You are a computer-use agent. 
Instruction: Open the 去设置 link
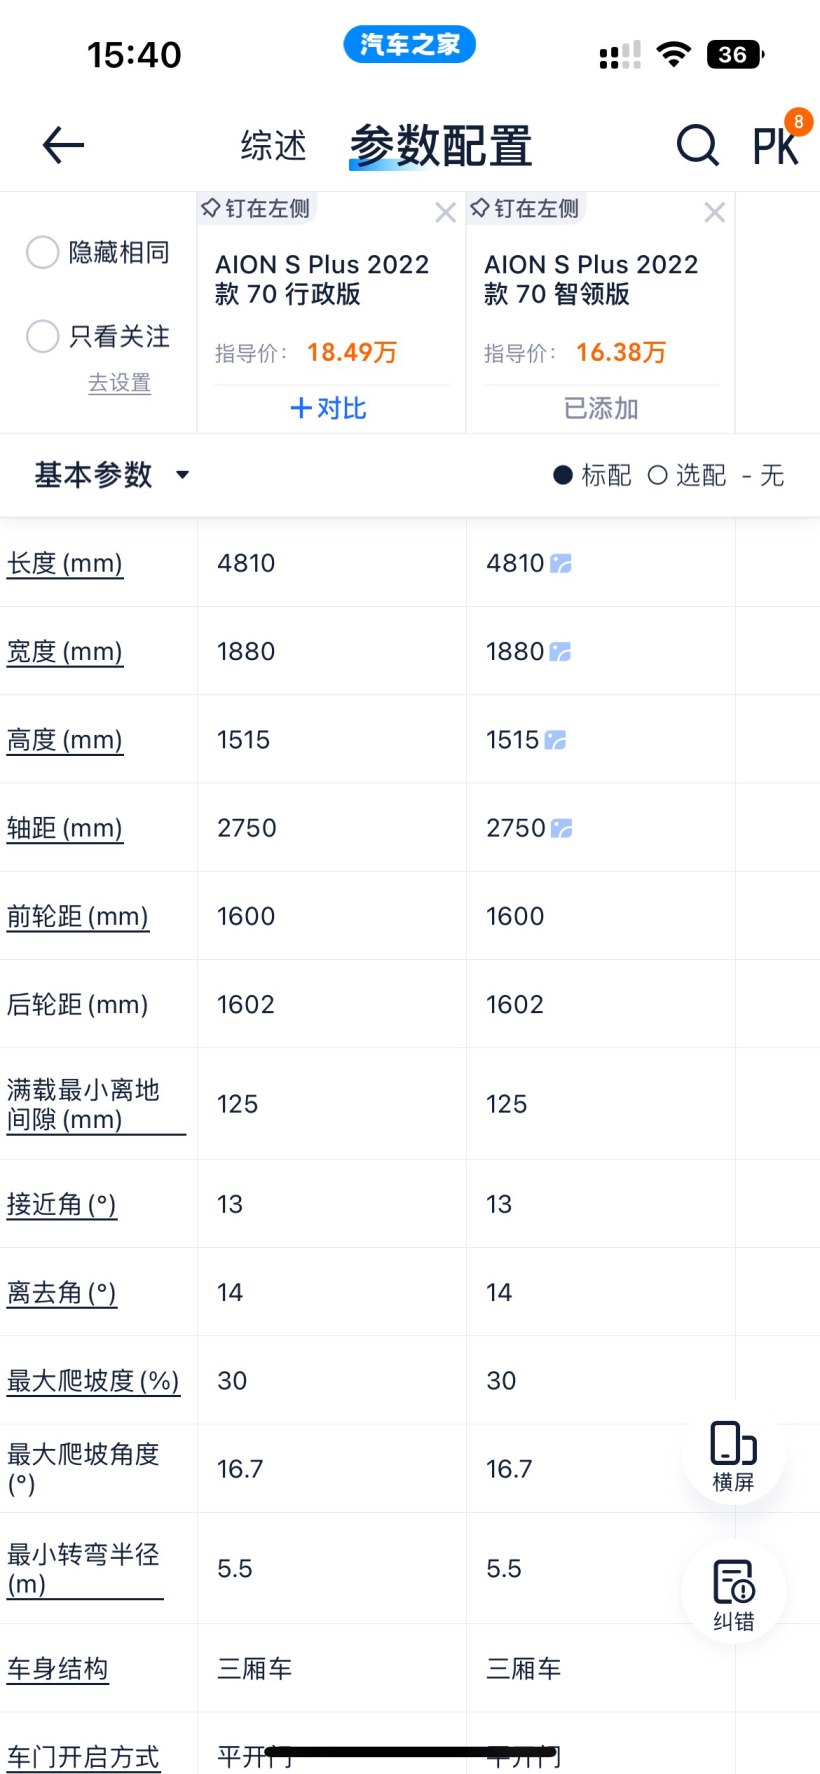[x=119, y=383]
